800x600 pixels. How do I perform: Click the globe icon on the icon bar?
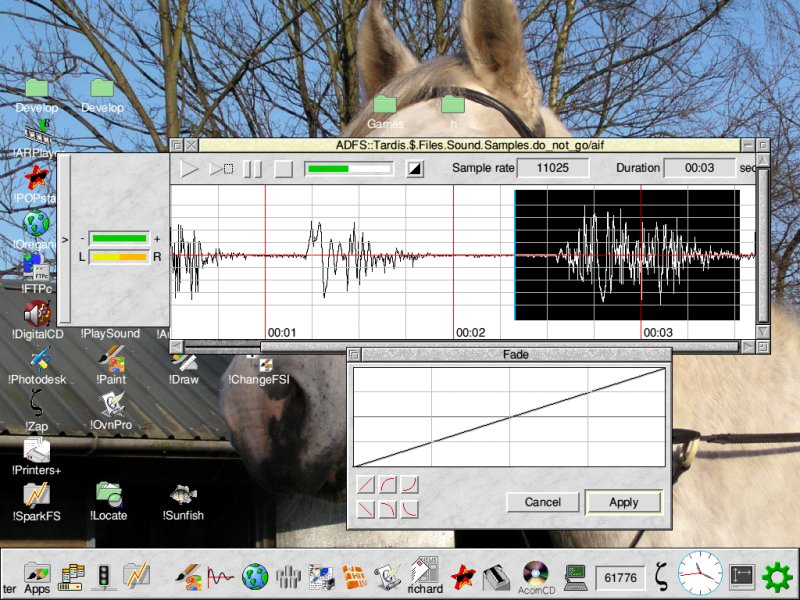pyautogui.click(x=255, y=577)
